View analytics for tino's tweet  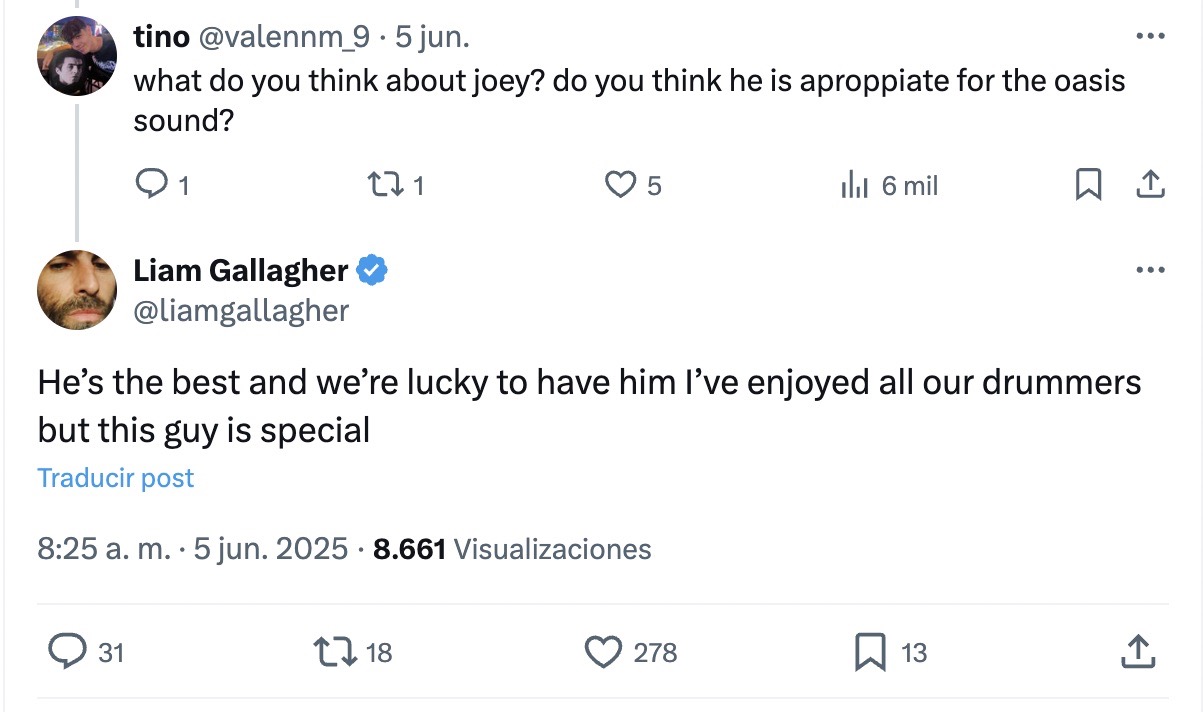(853, 184)
